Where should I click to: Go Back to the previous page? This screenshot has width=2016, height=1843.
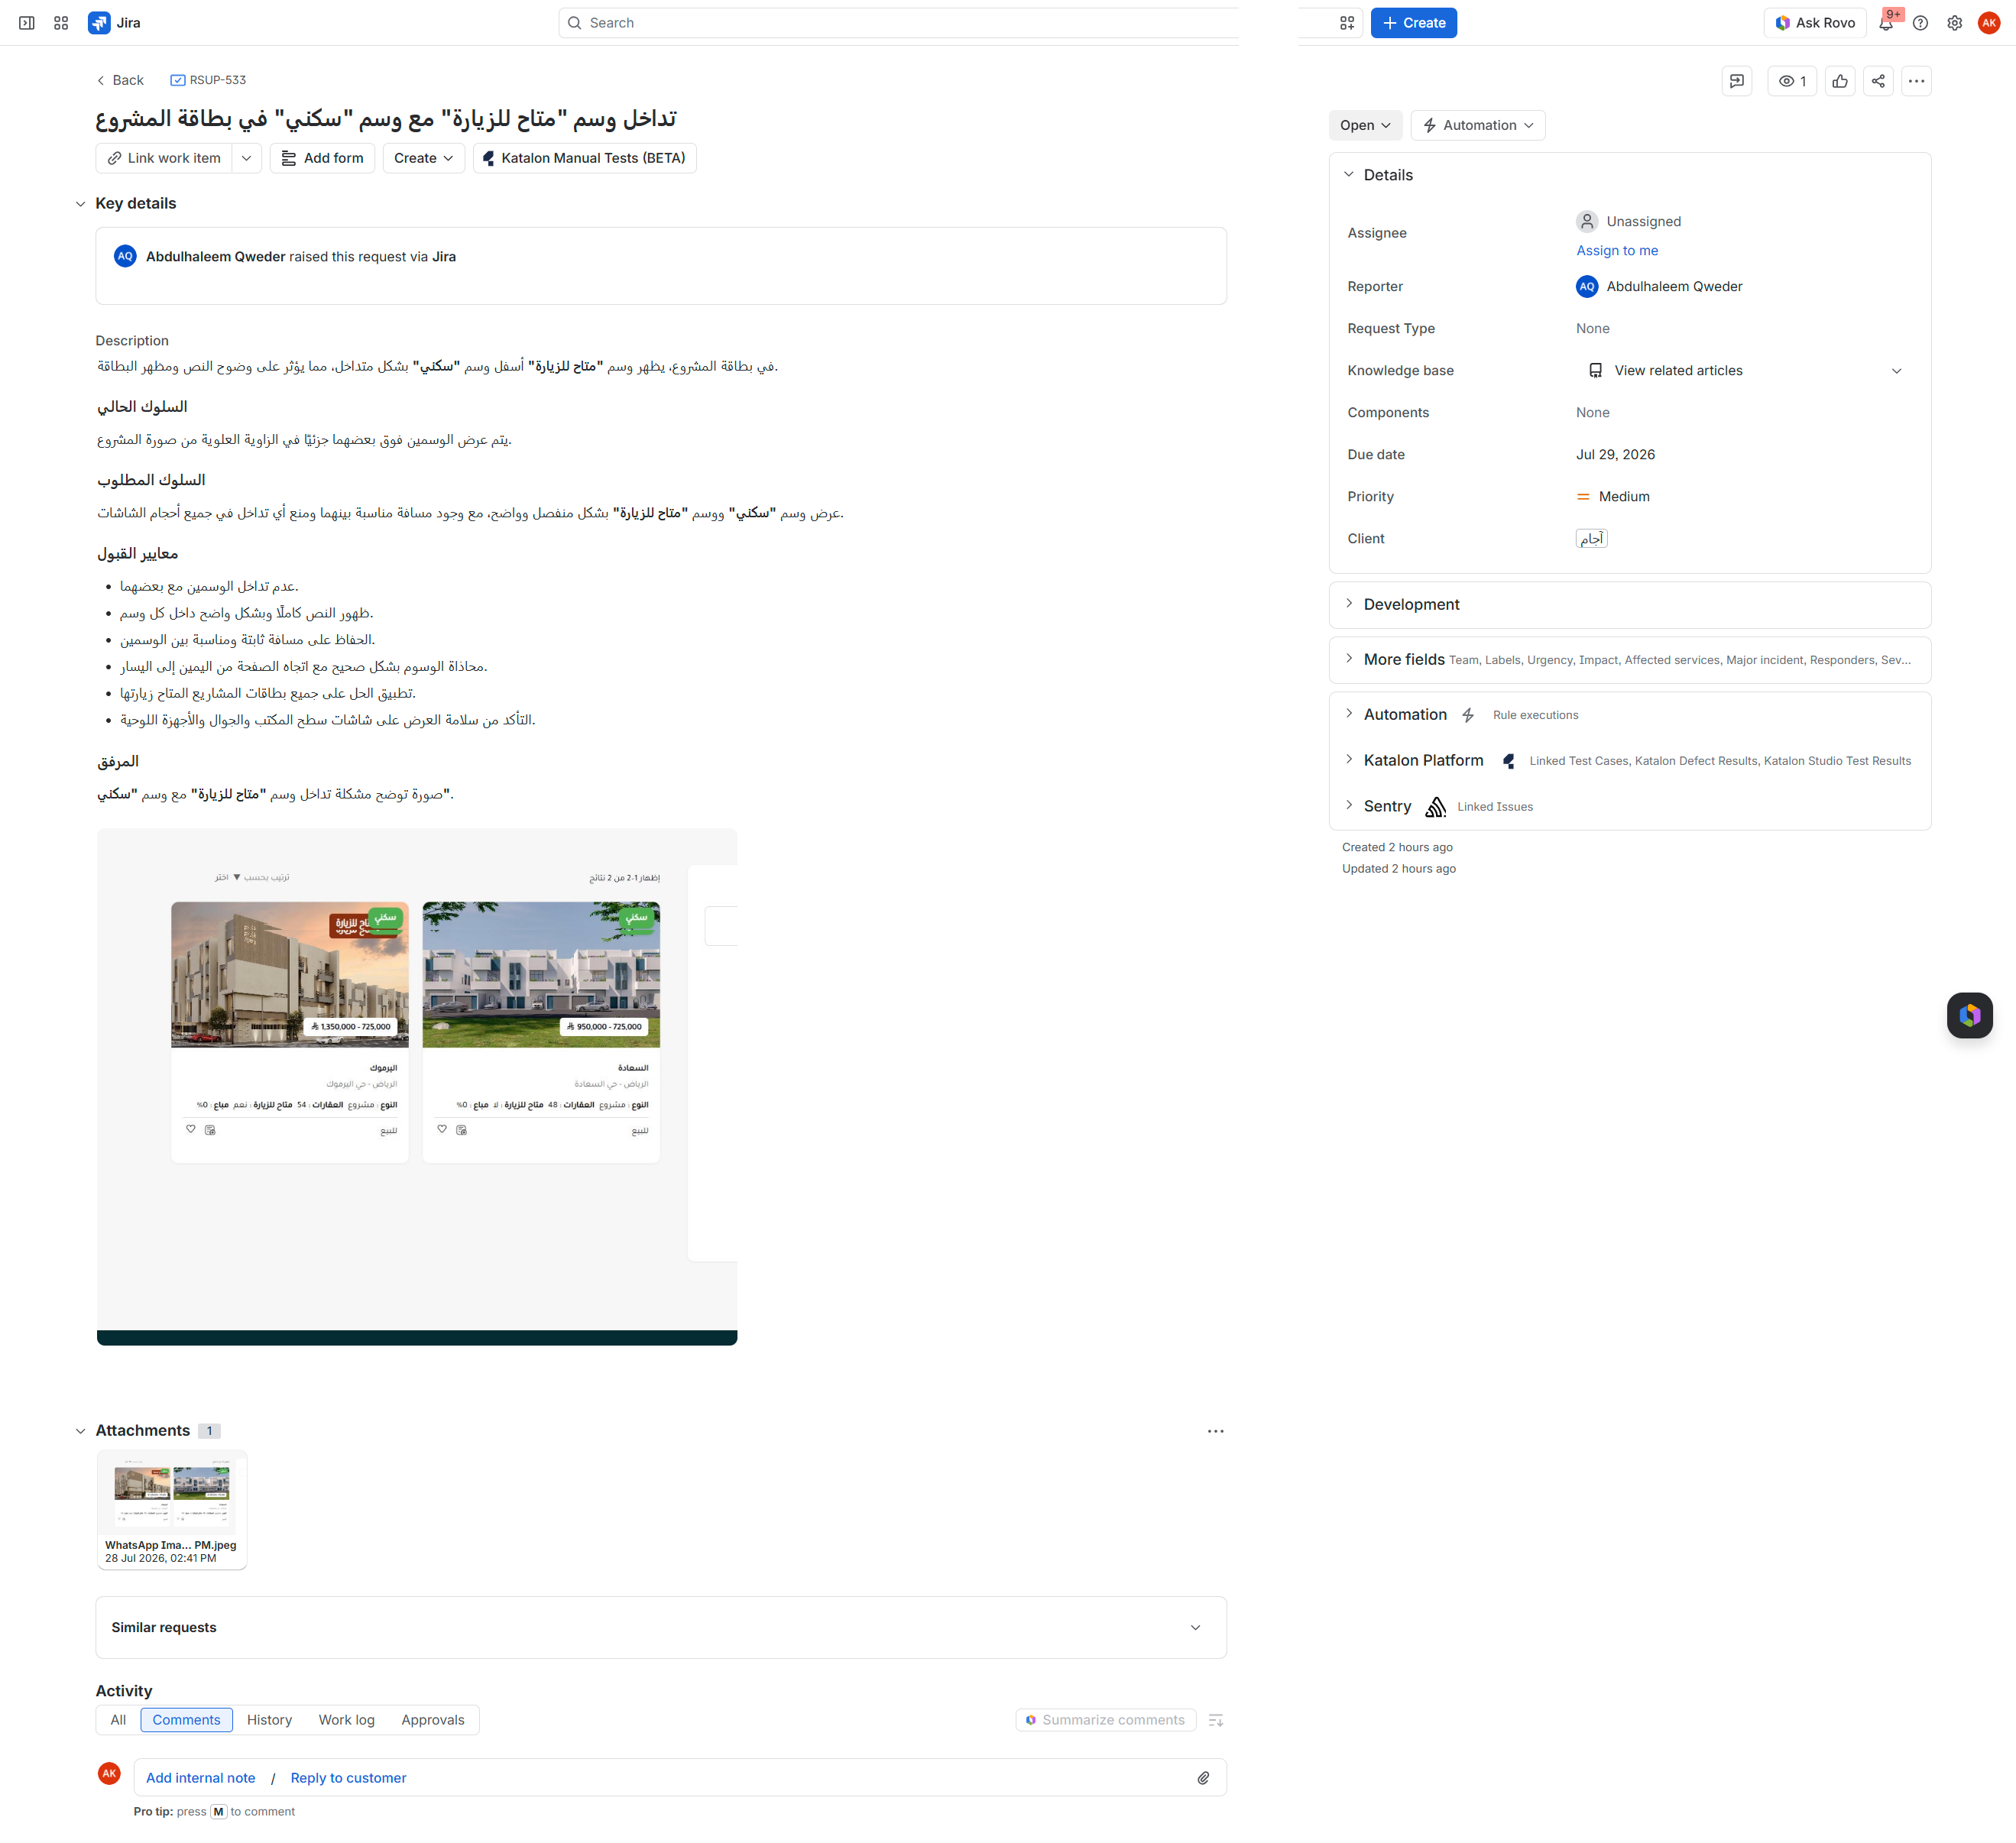coord(120,80)
